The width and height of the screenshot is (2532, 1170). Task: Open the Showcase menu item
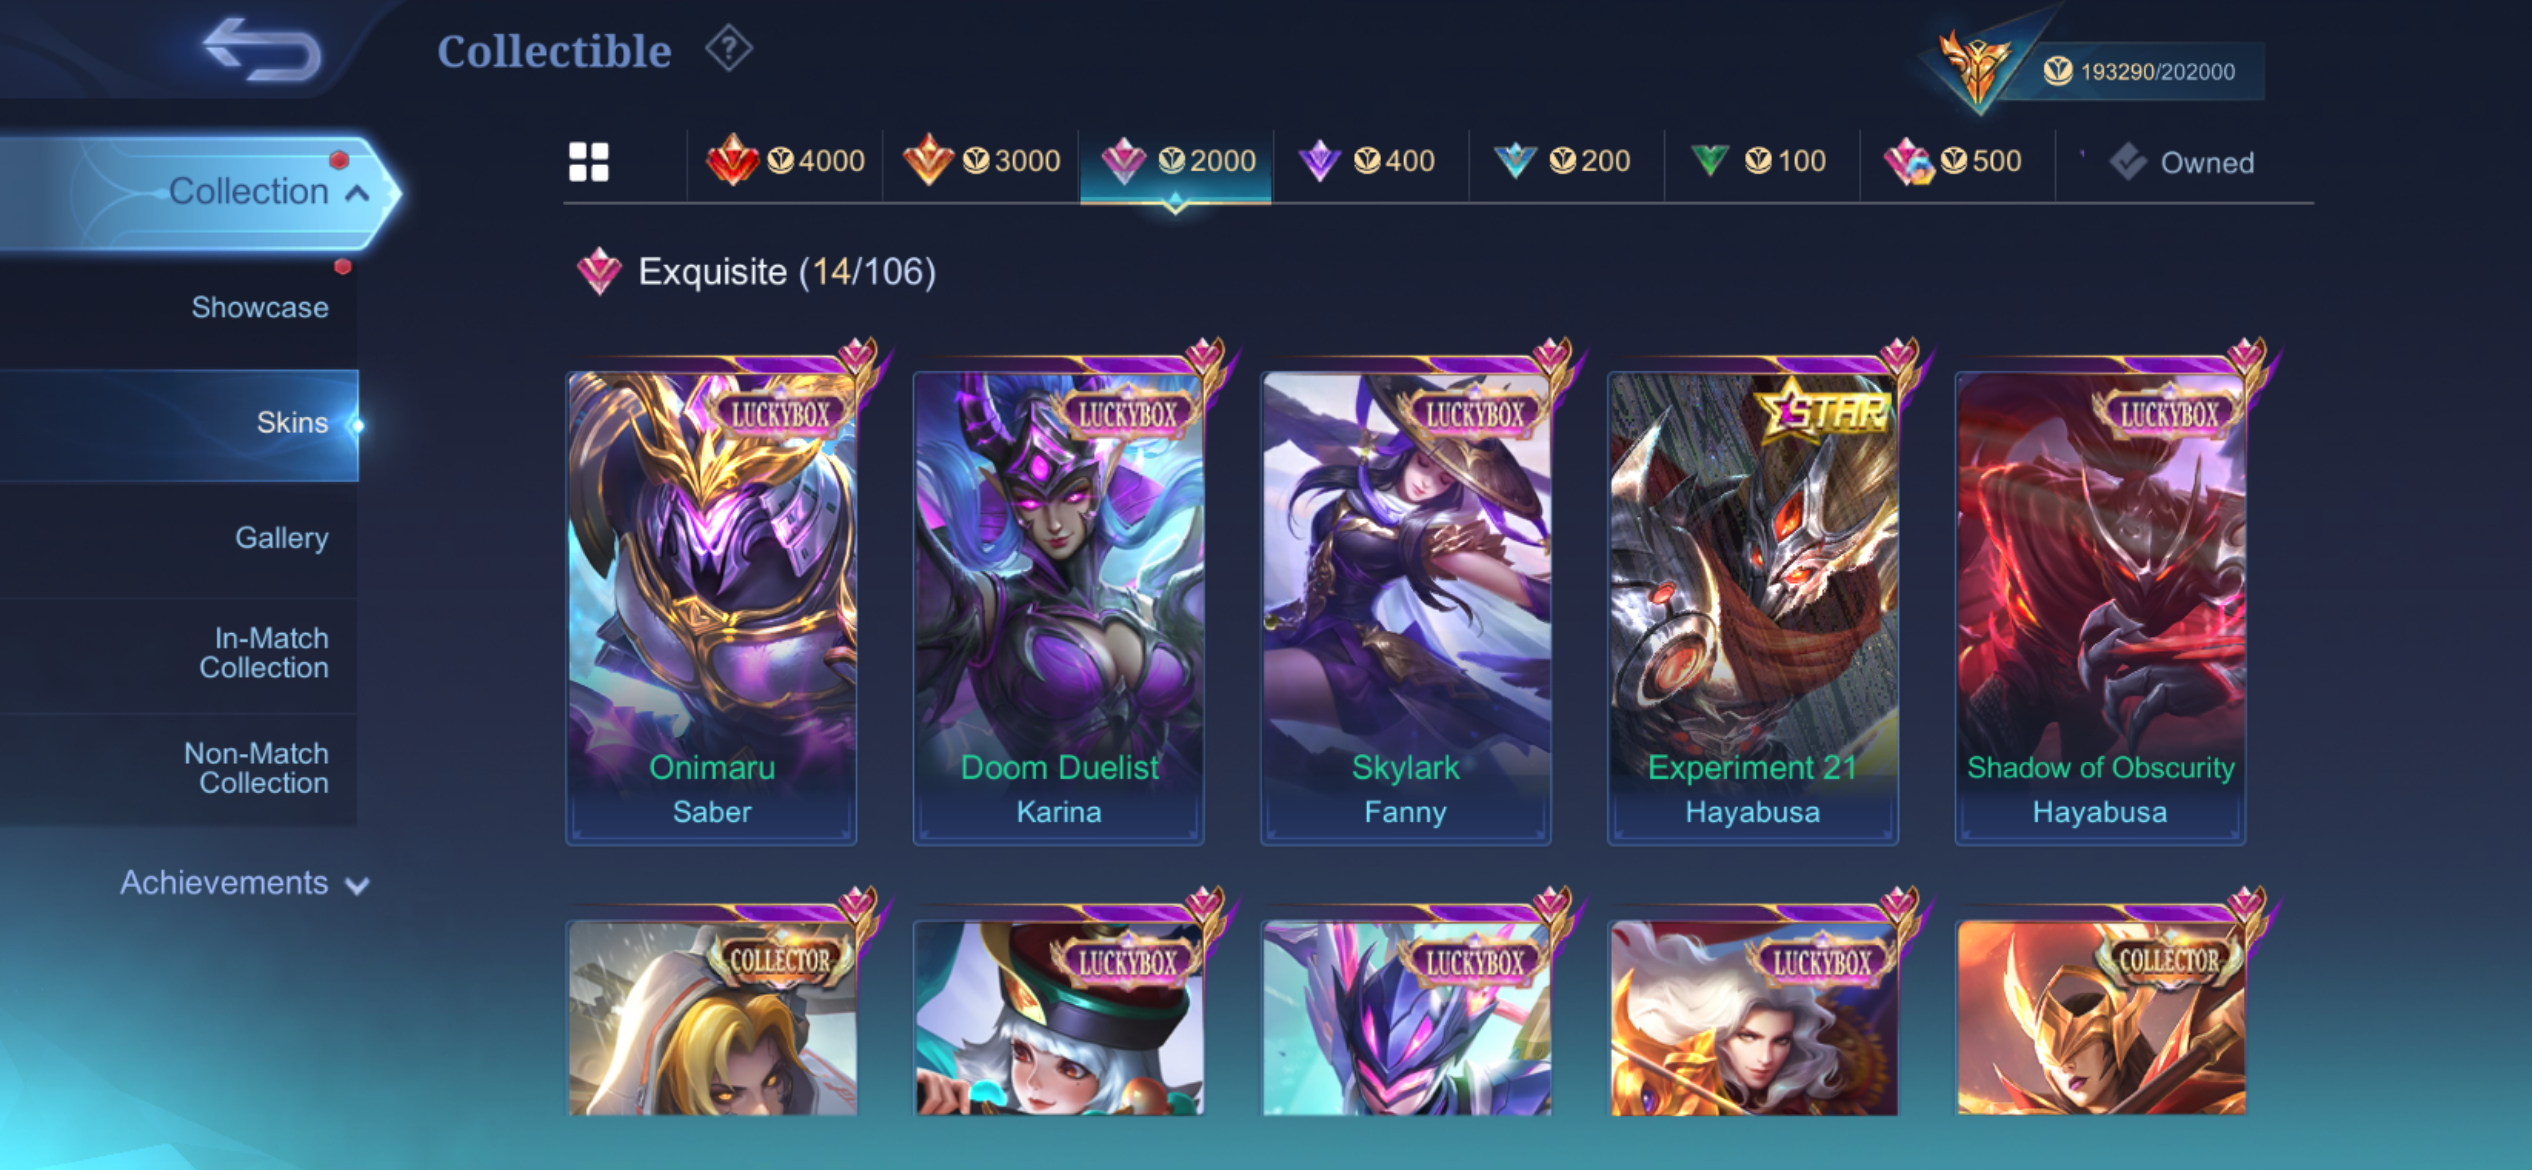[260, 307]
